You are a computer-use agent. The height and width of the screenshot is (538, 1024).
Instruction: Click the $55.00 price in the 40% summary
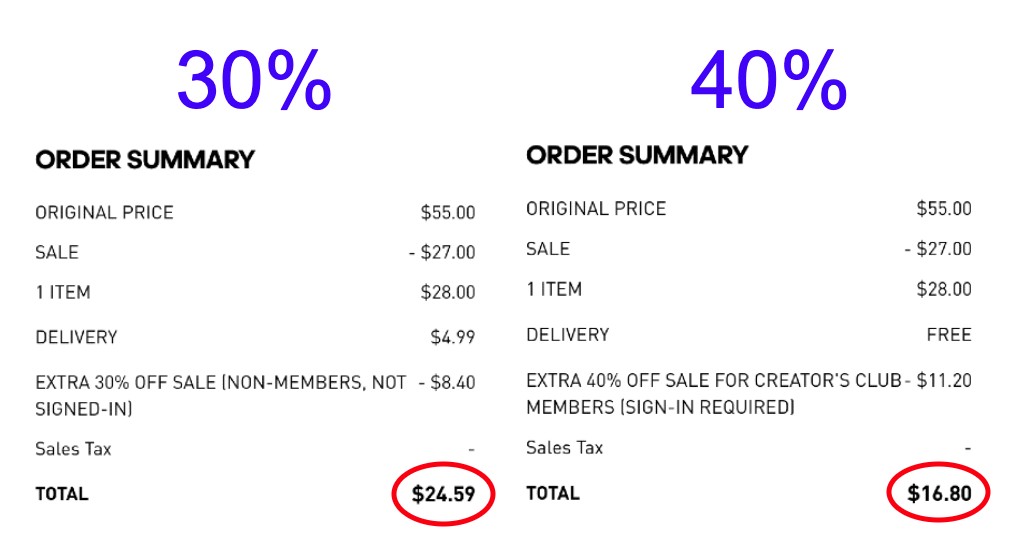[x=944, y=209]
